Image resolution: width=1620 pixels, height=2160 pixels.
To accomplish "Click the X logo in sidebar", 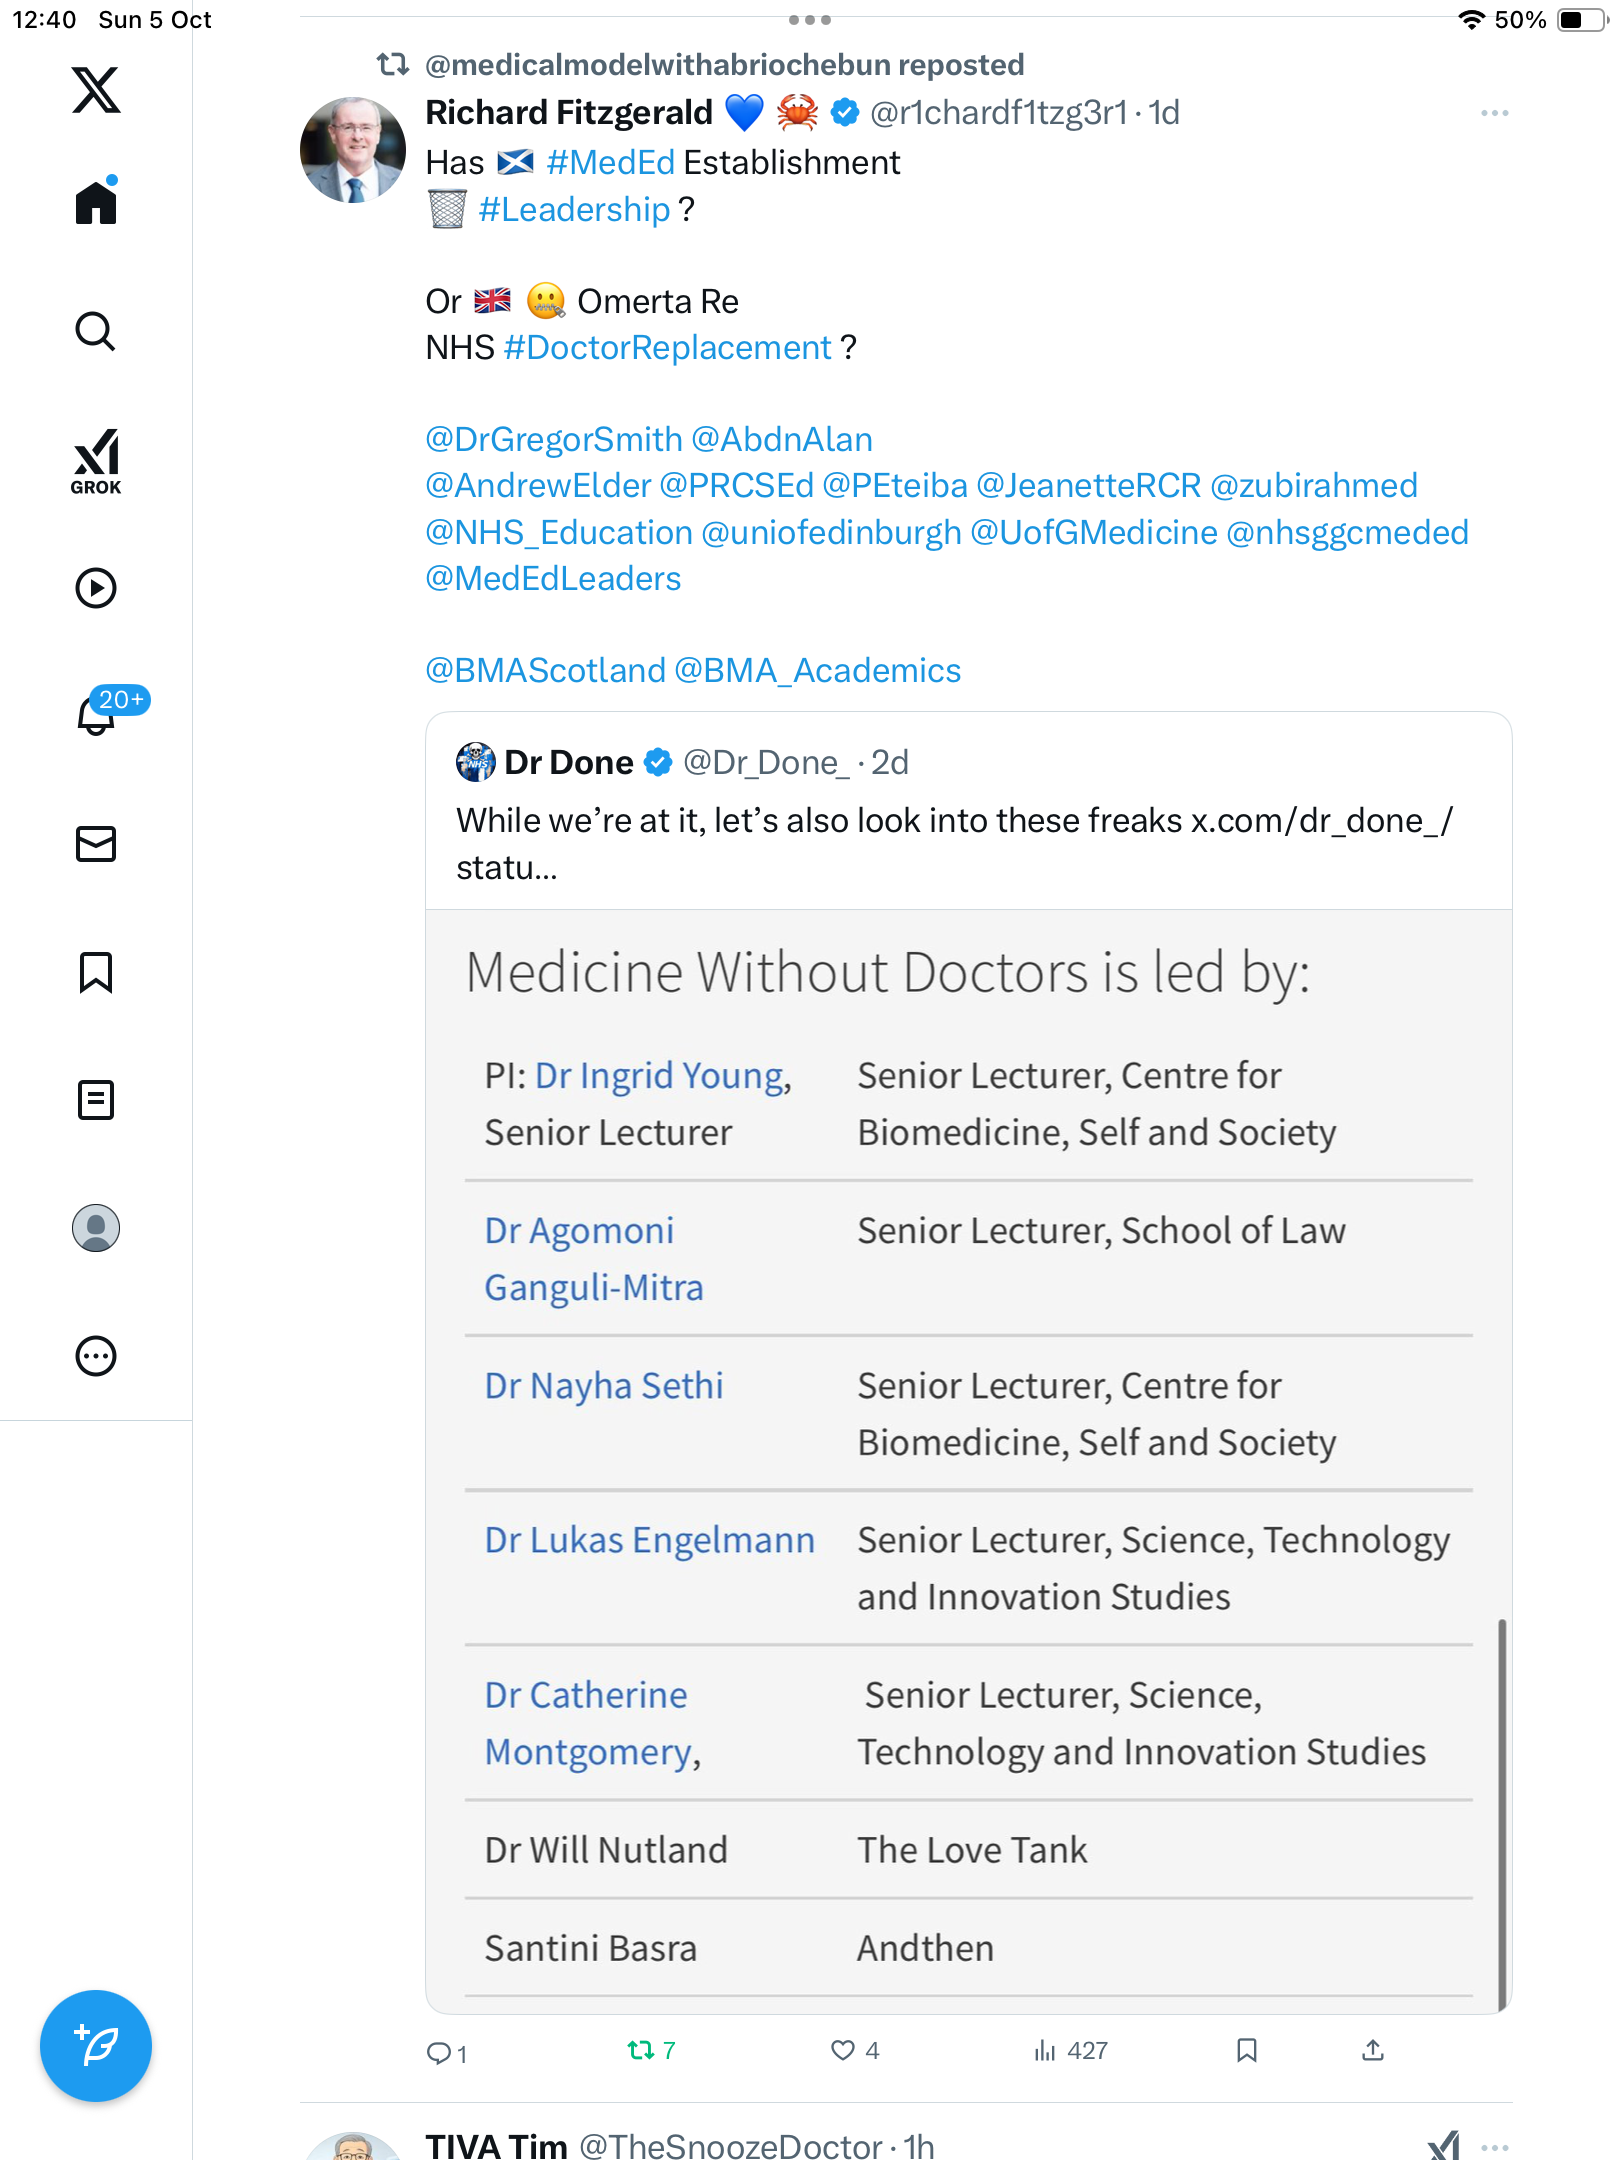I will click(96, 90).
